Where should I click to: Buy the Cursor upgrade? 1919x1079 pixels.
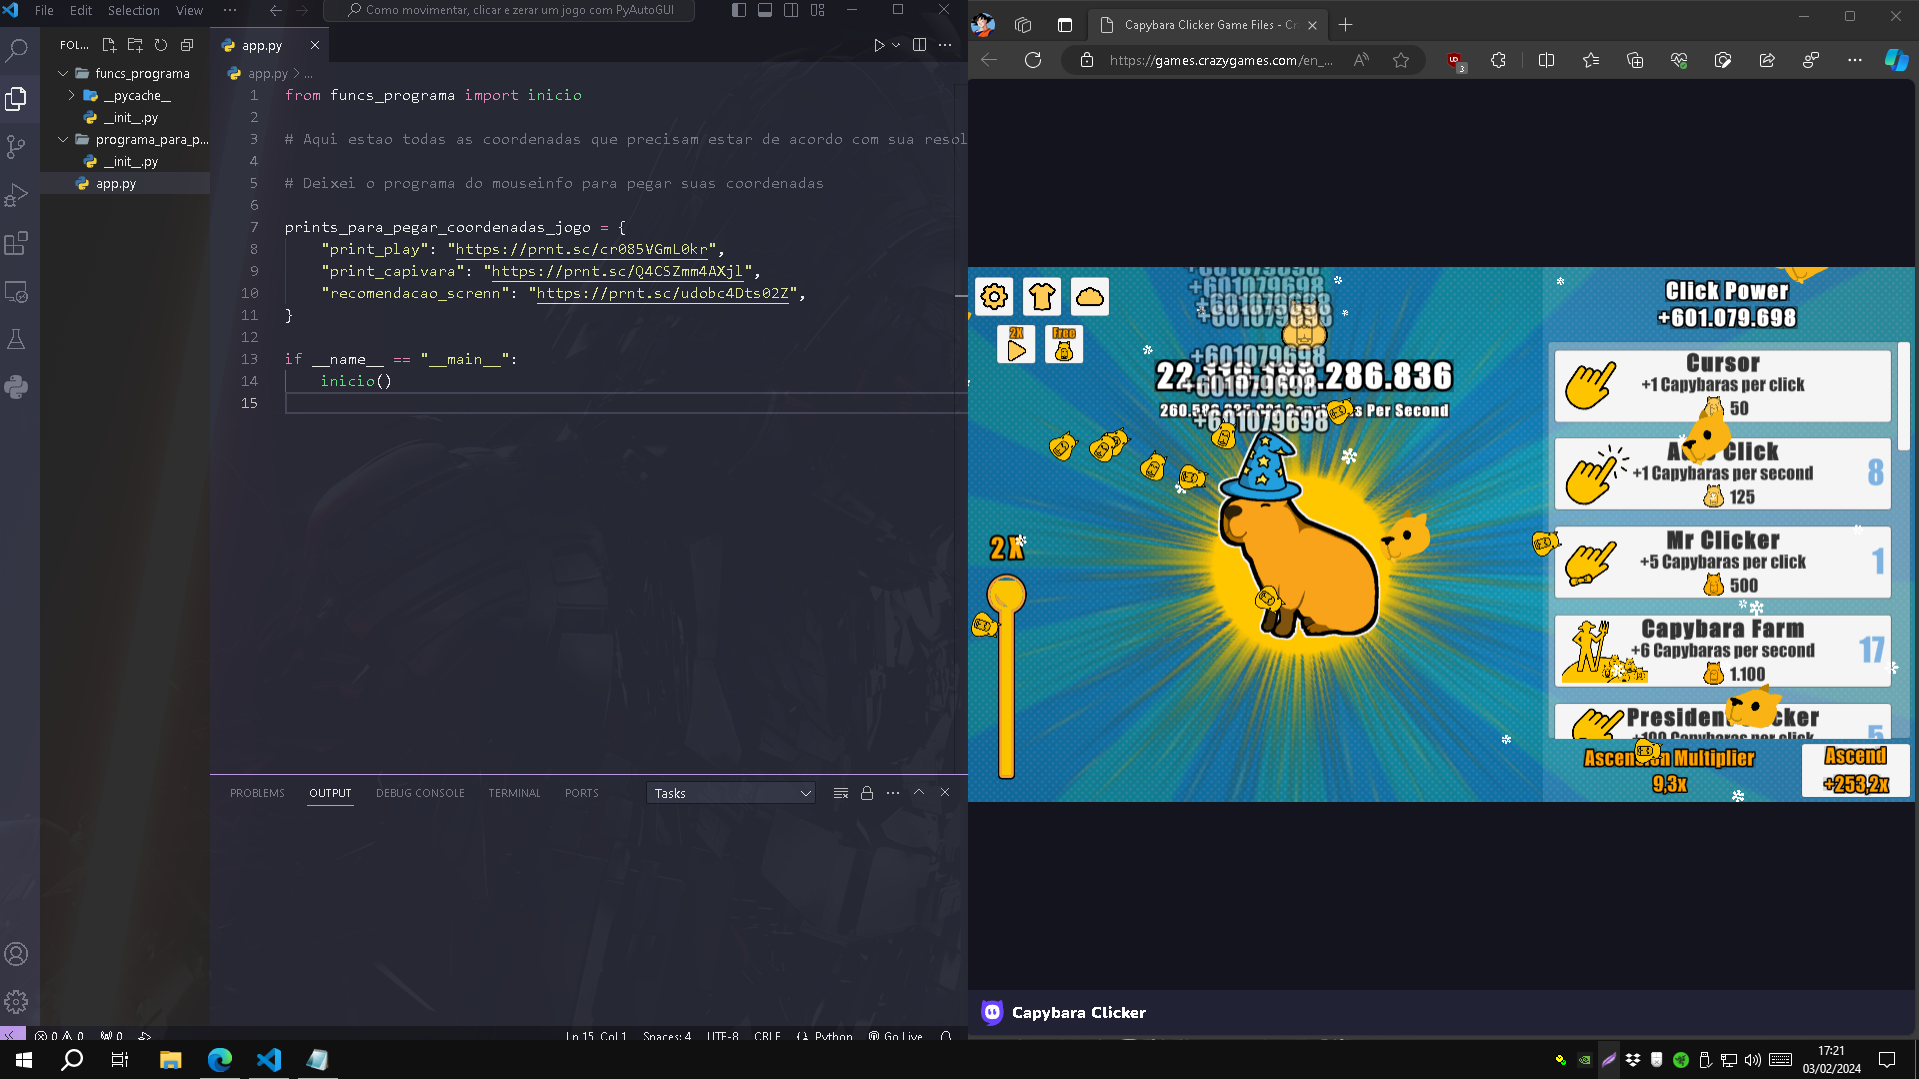click(x=1722, y=385)
